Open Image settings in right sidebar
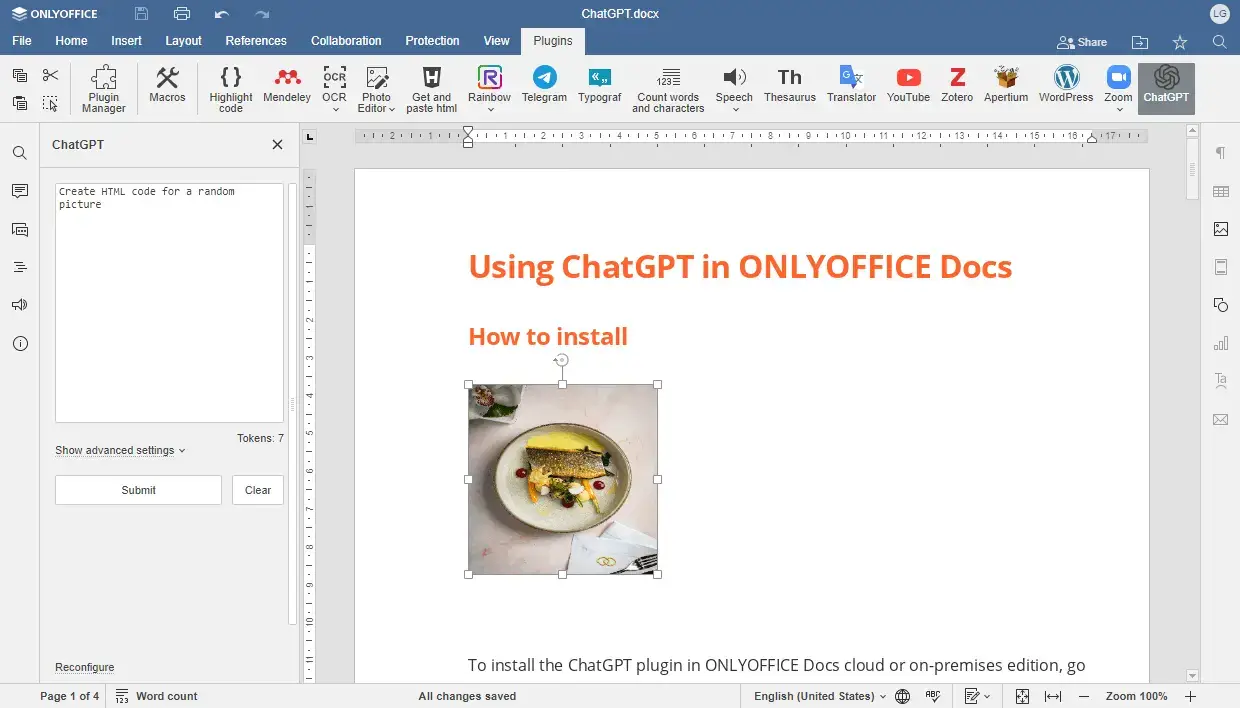The width and height of the screenshot is (1240, 708). pos(1220,229)
